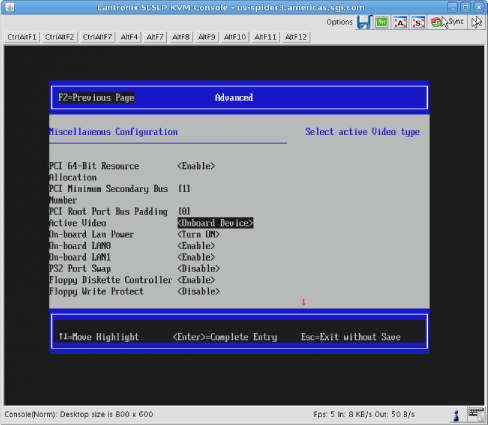Click the 'Miscellaneous Configuration' title

tap(113, 132)
